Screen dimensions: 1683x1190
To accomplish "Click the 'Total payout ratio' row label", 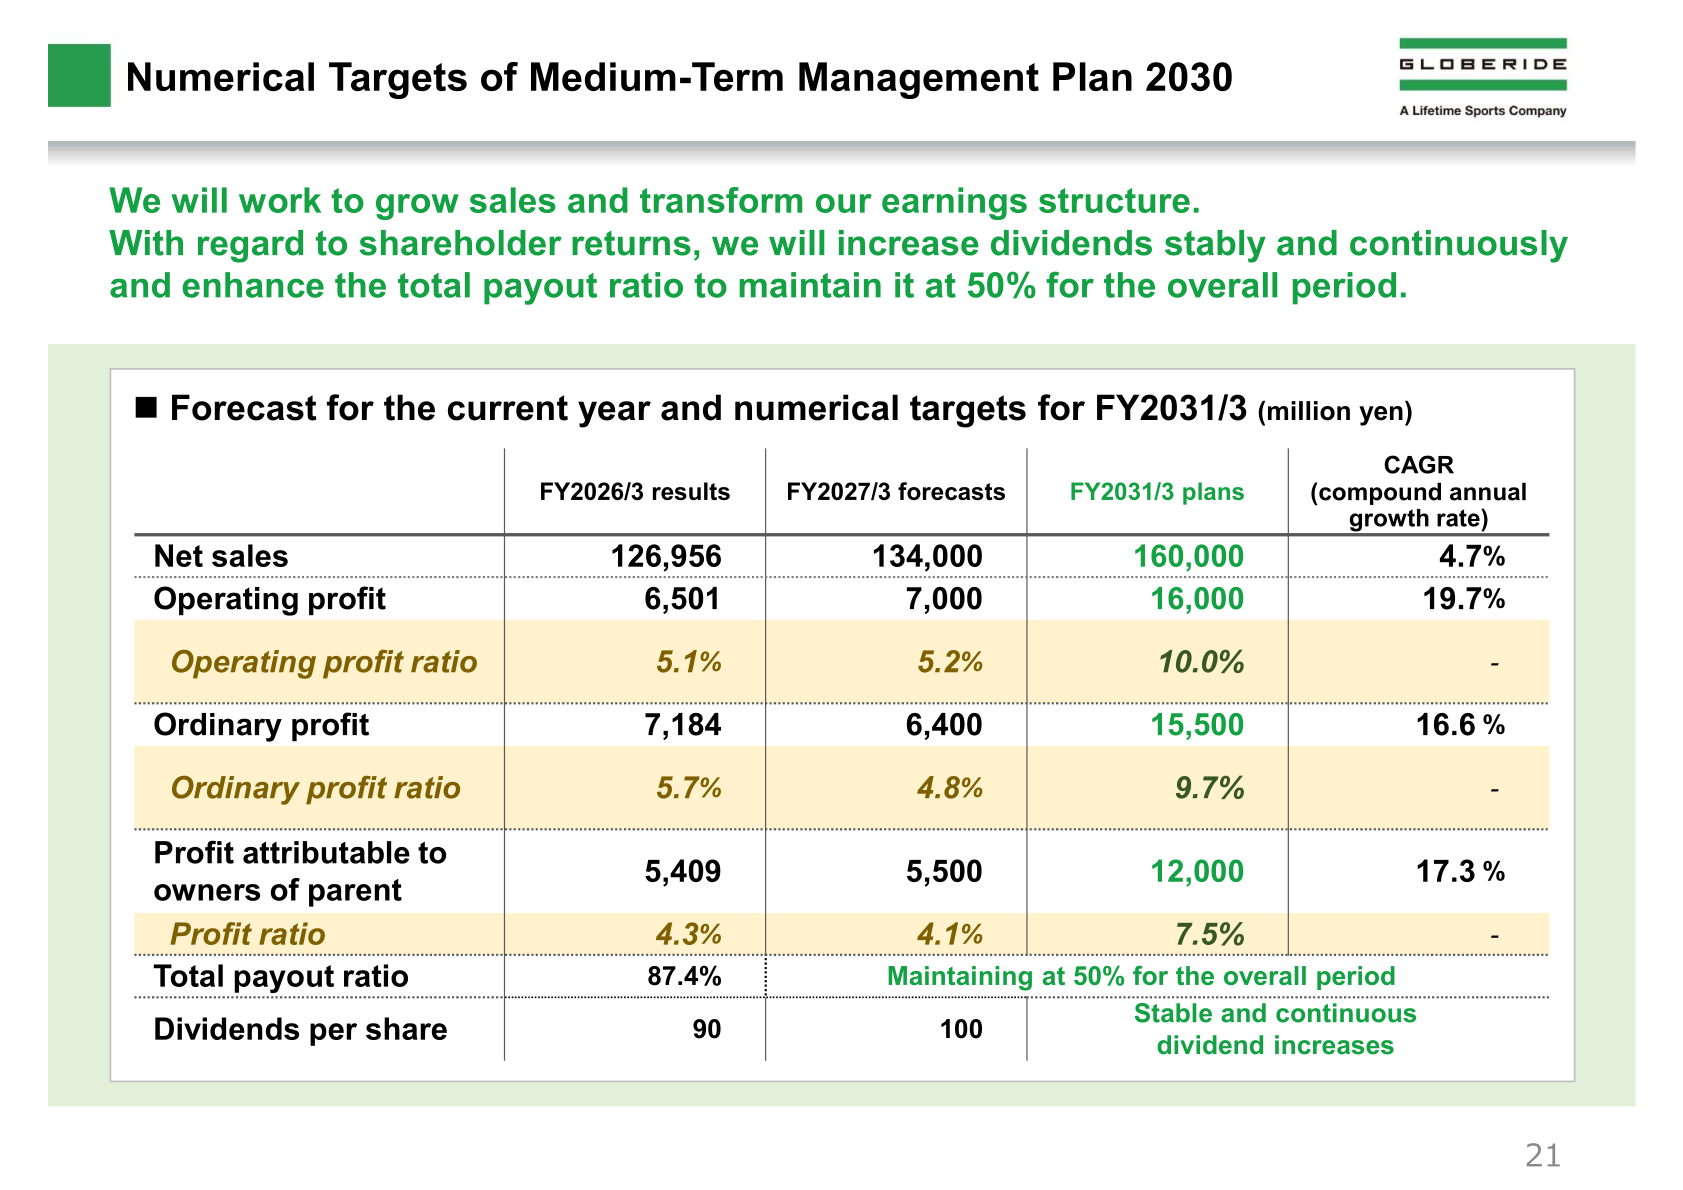I will [x=281, y=977].
